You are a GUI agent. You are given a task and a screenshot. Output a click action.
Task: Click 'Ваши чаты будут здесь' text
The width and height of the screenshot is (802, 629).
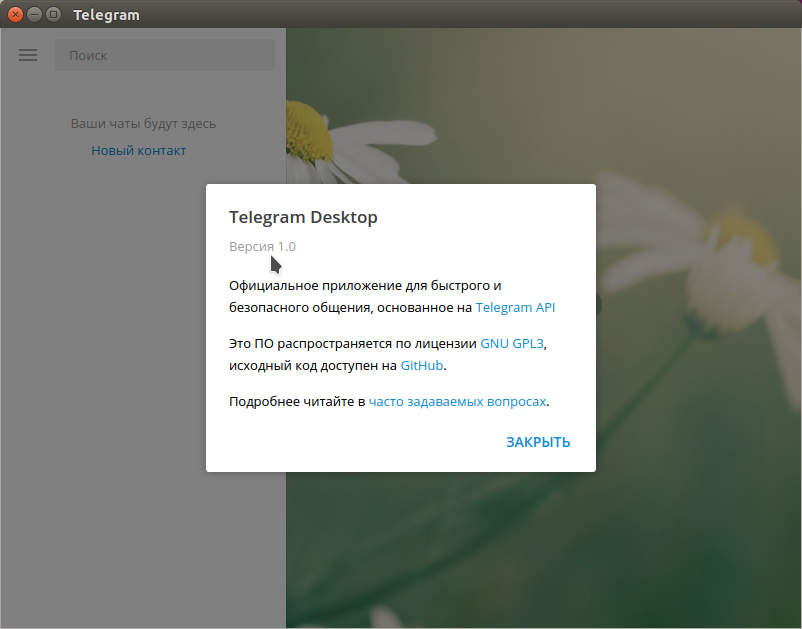pos(143,124)
